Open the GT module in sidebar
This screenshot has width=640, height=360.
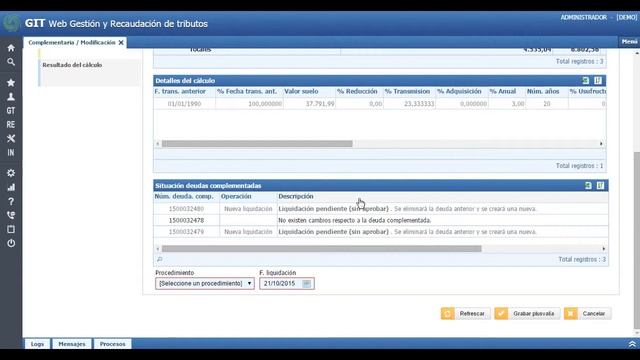[x=11, y=111]
